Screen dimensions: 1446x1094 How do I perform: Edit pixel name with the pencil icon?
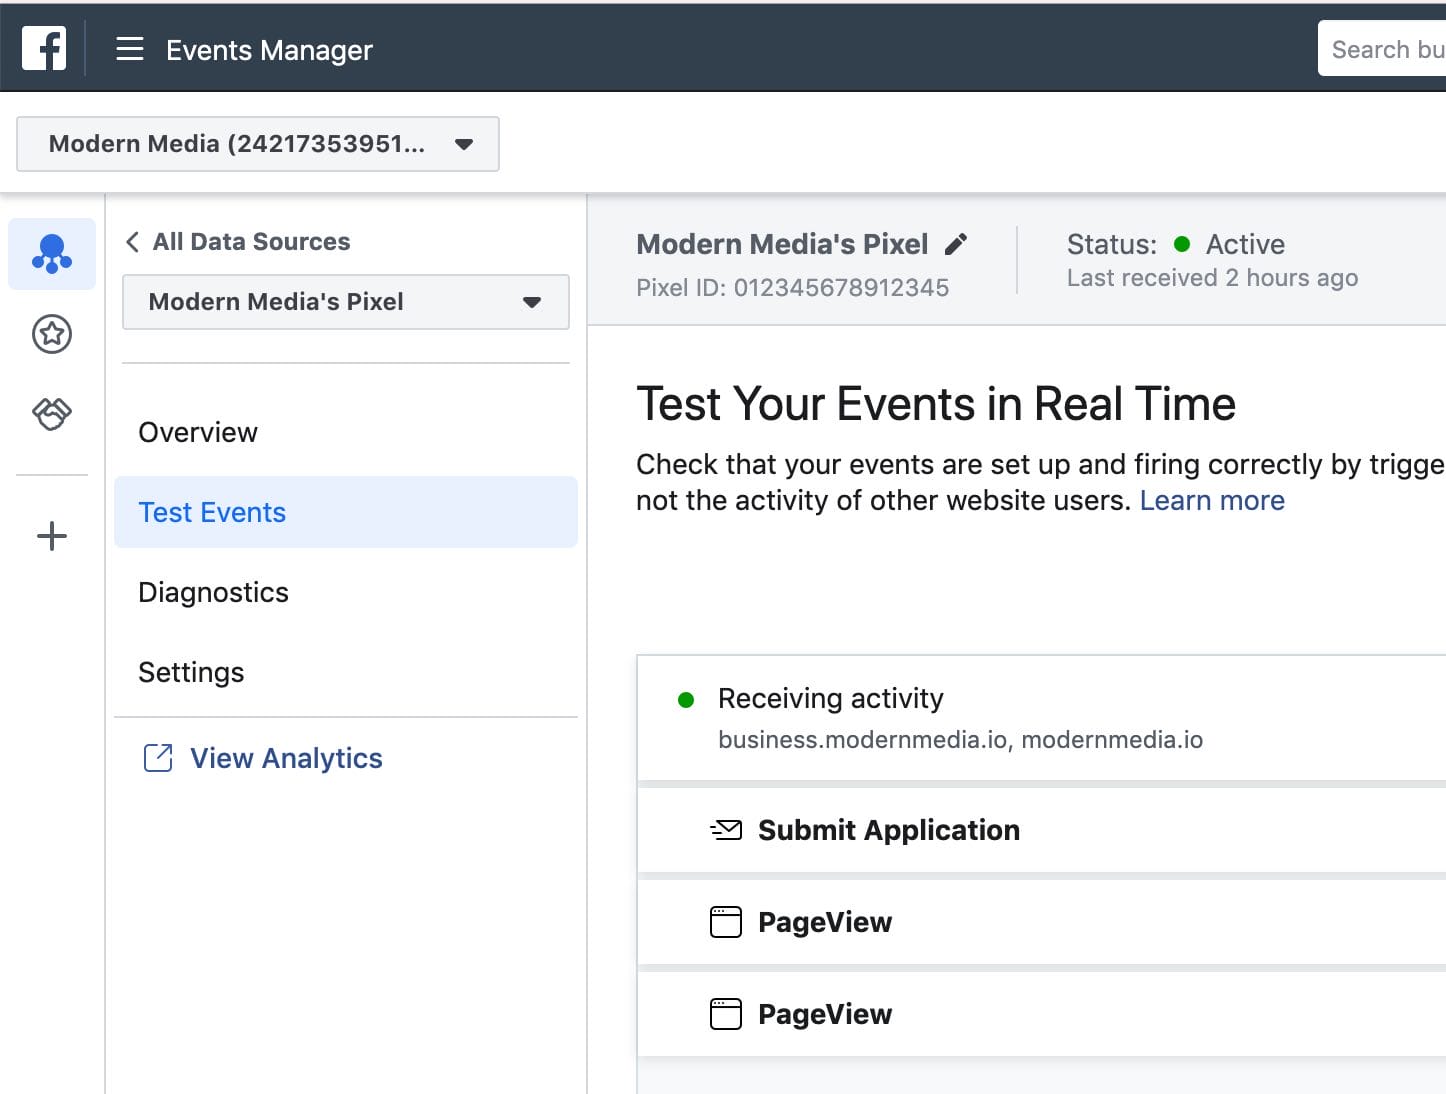(x=956, y=244)
